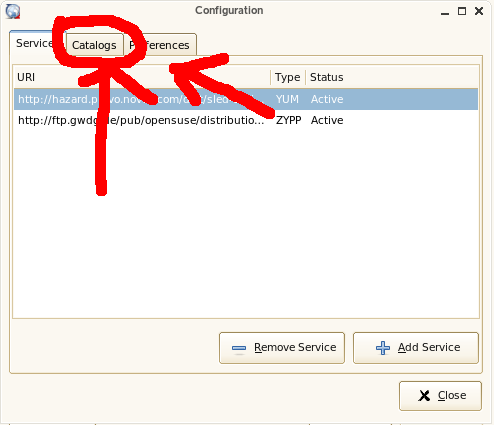Open the Catalogs tab
Image resolution: width=494 pixels, height=425 pixels.
tap(94, 45)
